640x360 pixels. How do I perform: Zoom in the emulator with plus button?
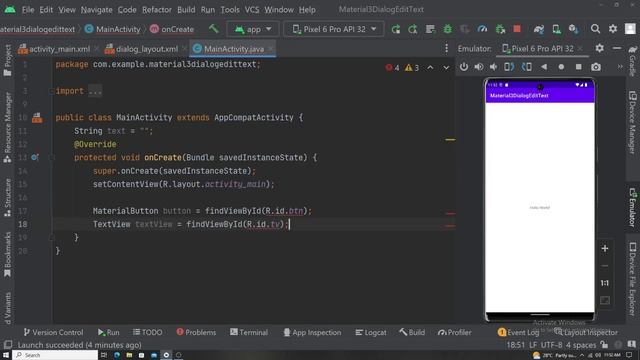[x=605, y=248]
